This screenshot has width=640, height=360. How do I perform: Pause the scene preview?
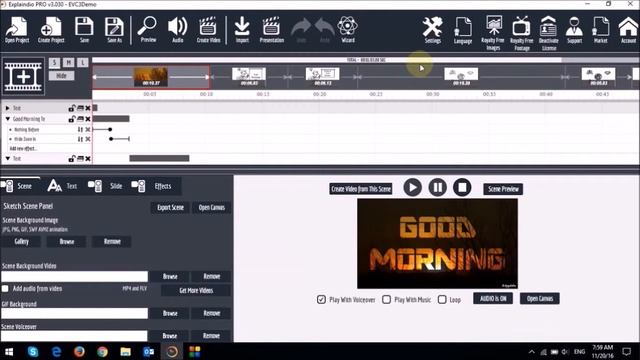pos(437,188)
